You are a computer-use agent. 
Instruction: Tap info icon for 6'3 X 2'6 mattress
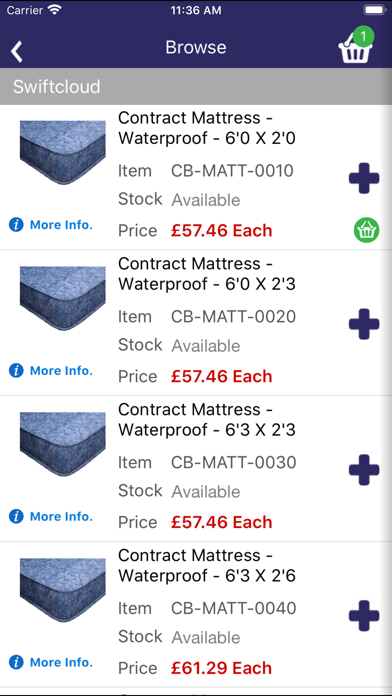pyautogui.click(x=16, y=662)
